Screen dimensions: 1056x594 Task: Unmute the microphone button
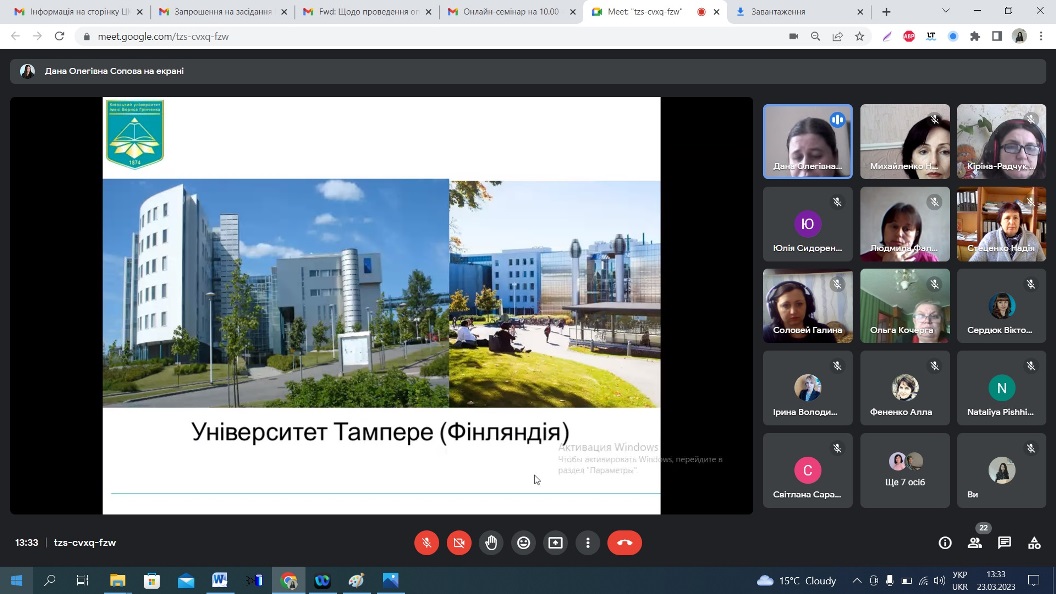pos(426,543)
